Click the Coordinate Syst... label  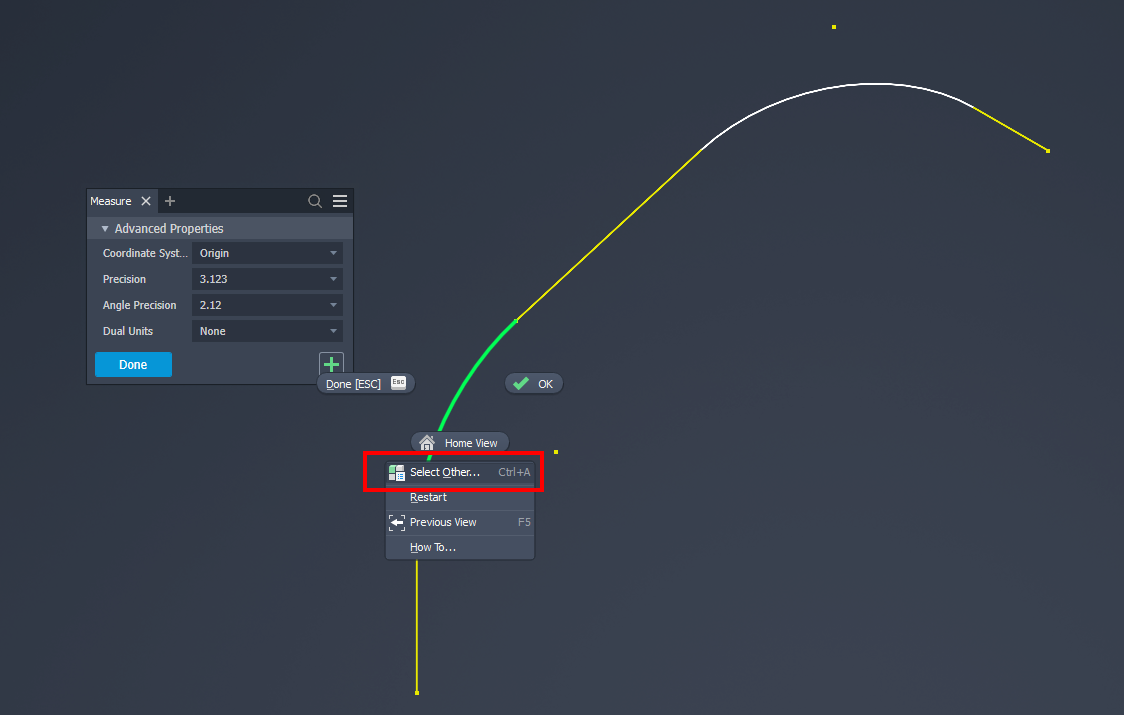(146, 253)
